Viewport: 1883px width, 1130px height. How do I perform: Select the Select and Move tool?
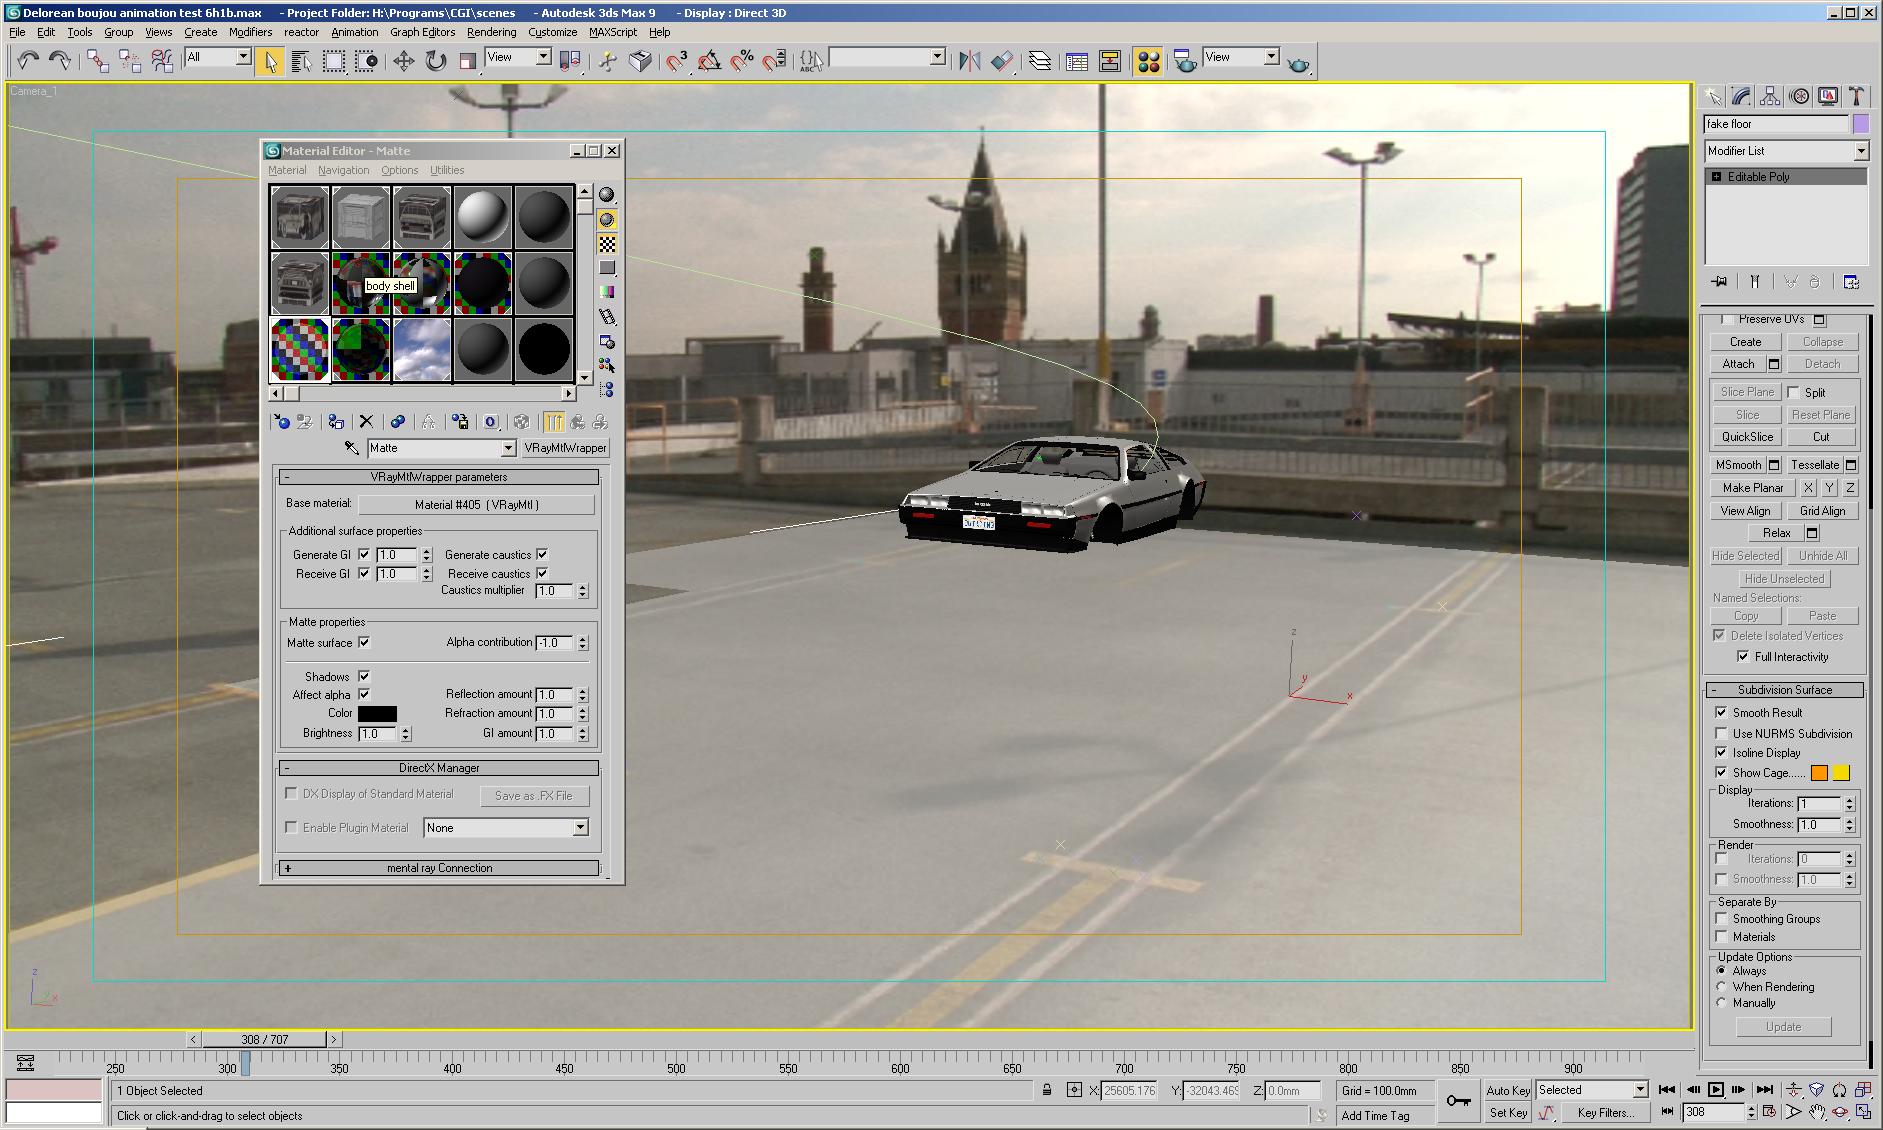click(404, 60)
